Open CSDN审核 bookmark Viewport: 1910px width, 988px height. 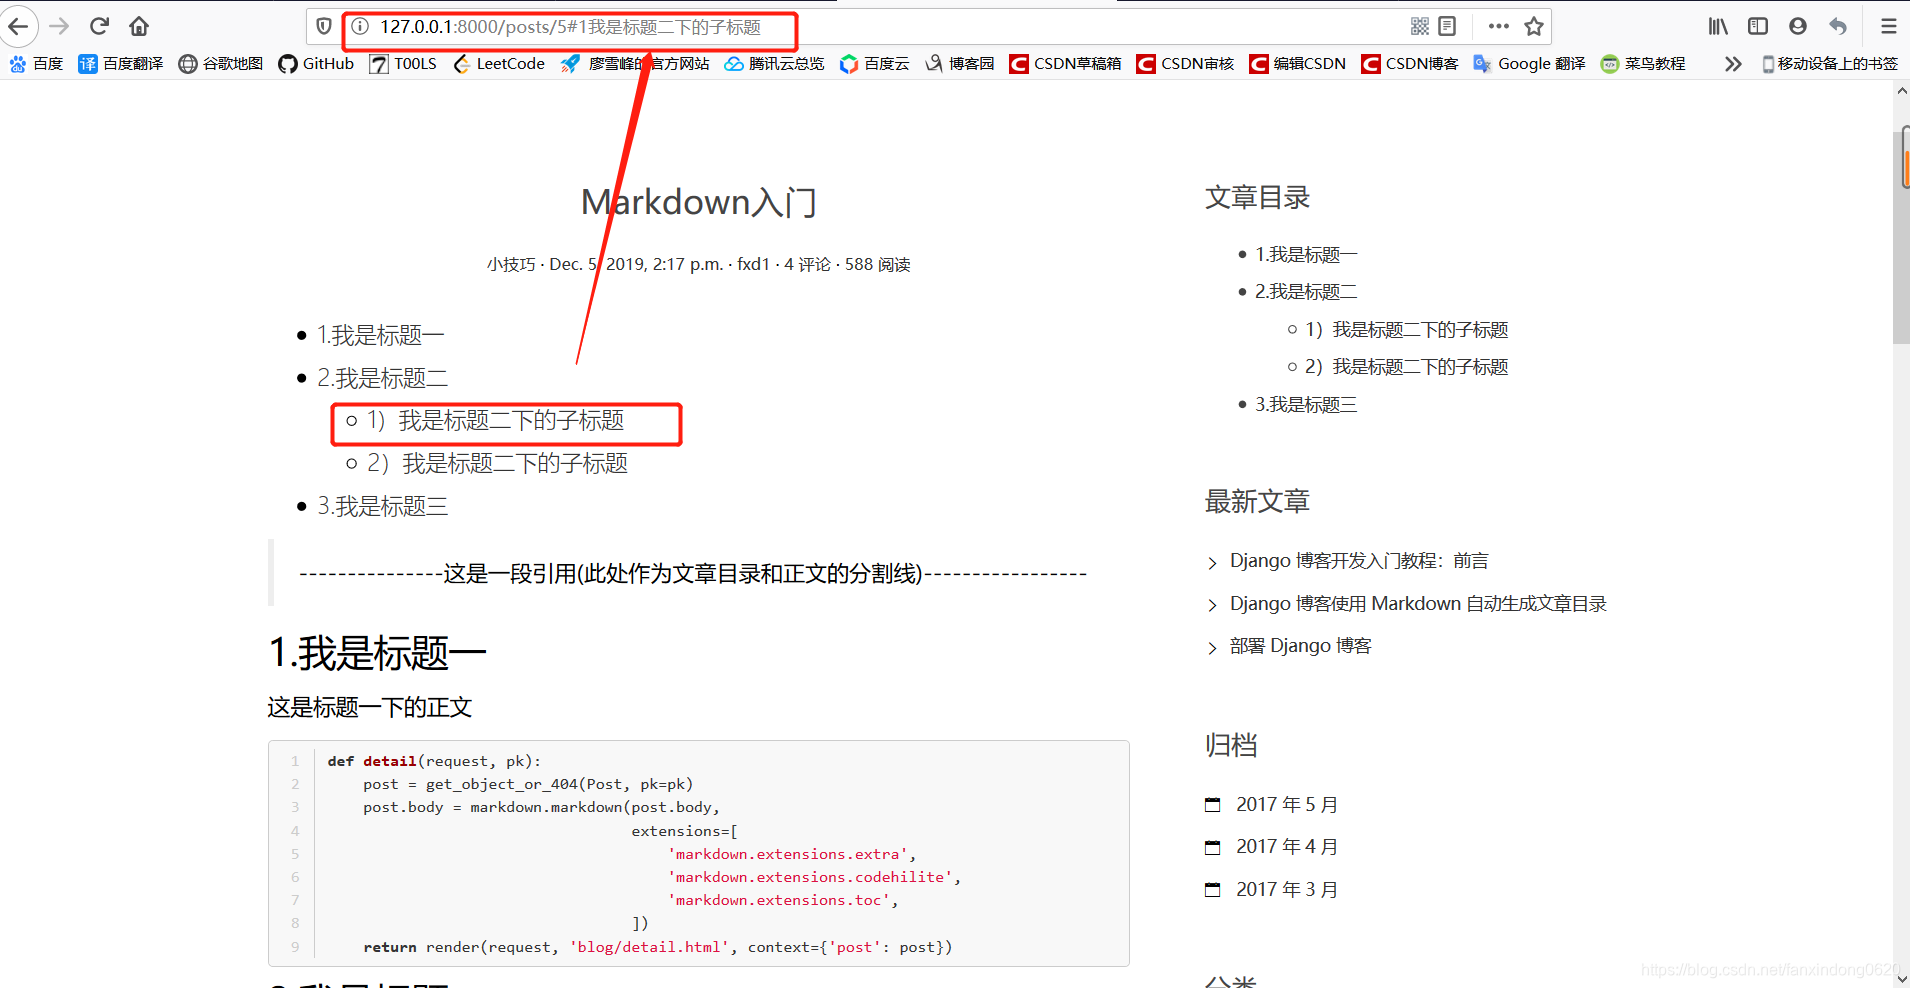tap(1186, 64)
